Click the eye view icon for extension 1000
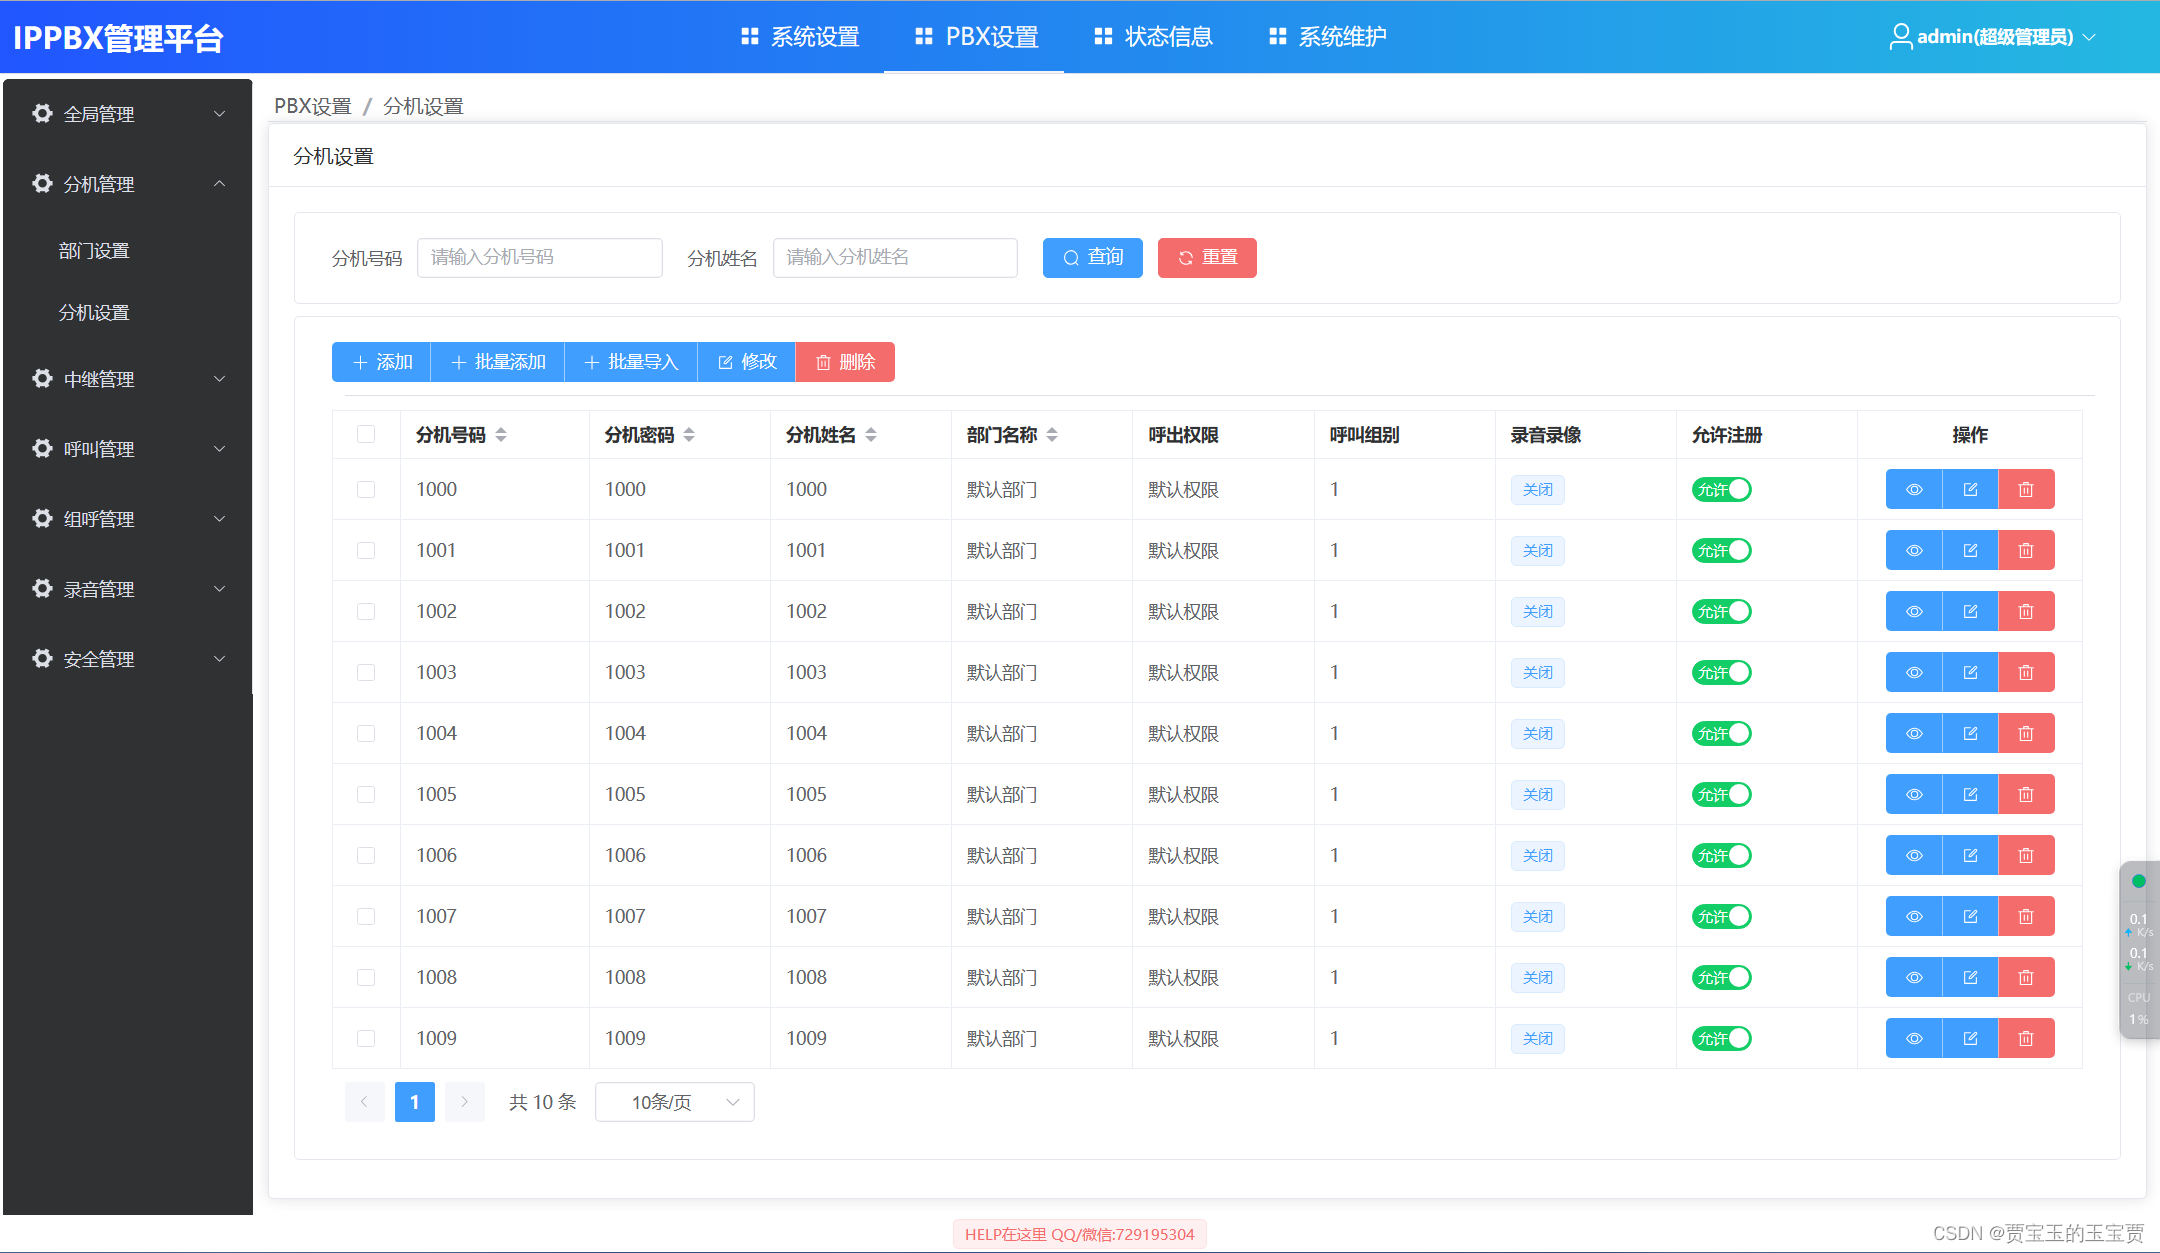Screen dimensions: 2160x1253 1913,489
